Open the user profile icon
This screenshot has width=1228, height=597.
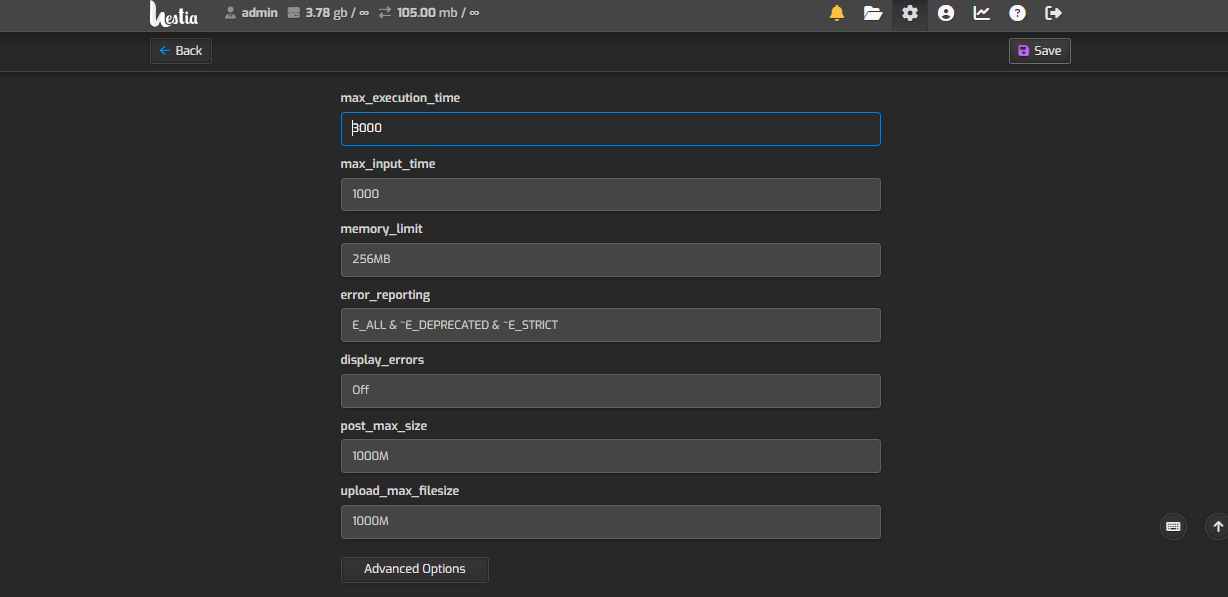[946, 13]
